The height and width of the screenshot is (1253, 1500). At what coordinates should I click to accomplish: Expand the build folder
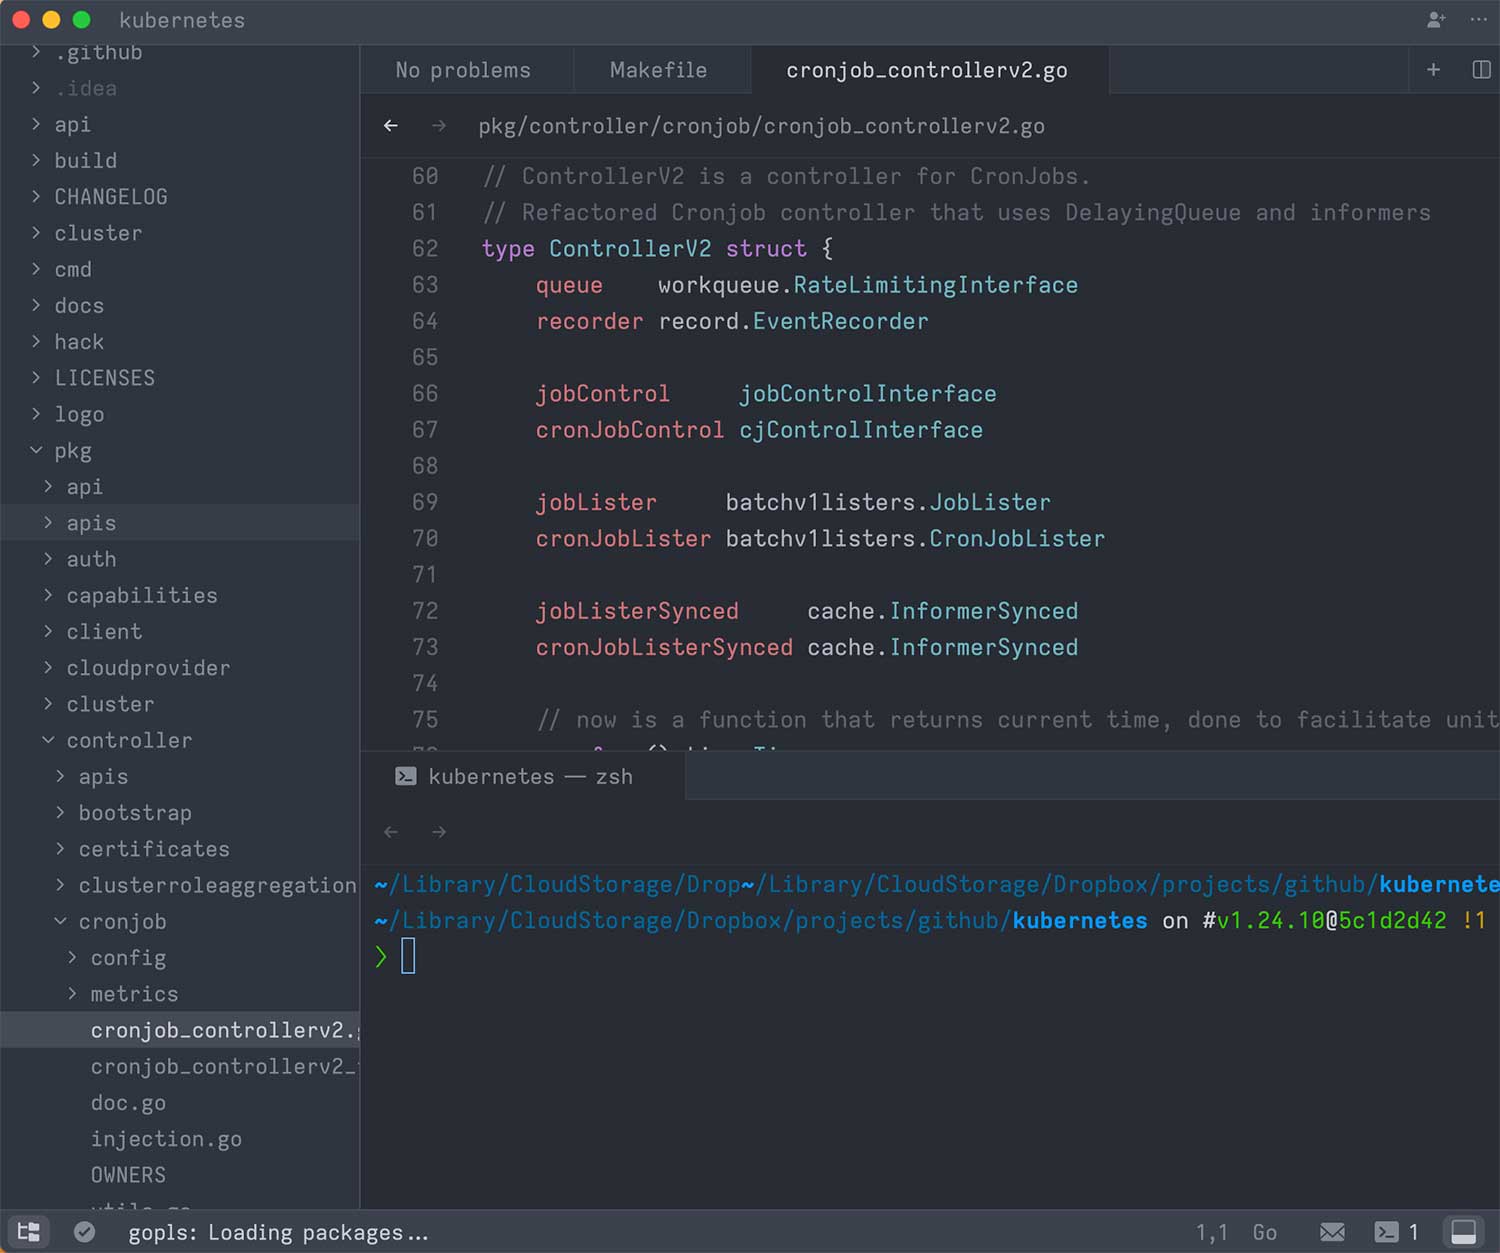point(180,160)
